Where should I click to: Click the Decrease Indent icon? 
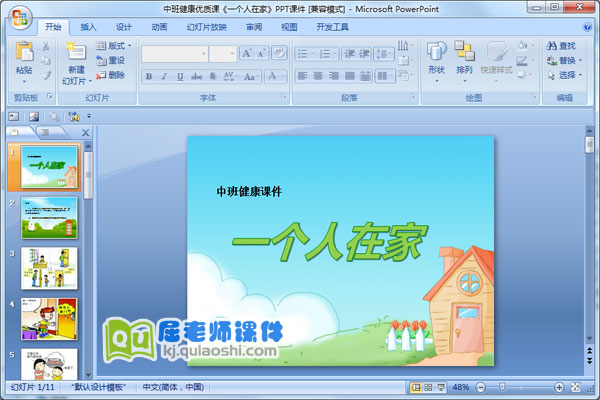(349, 54)
